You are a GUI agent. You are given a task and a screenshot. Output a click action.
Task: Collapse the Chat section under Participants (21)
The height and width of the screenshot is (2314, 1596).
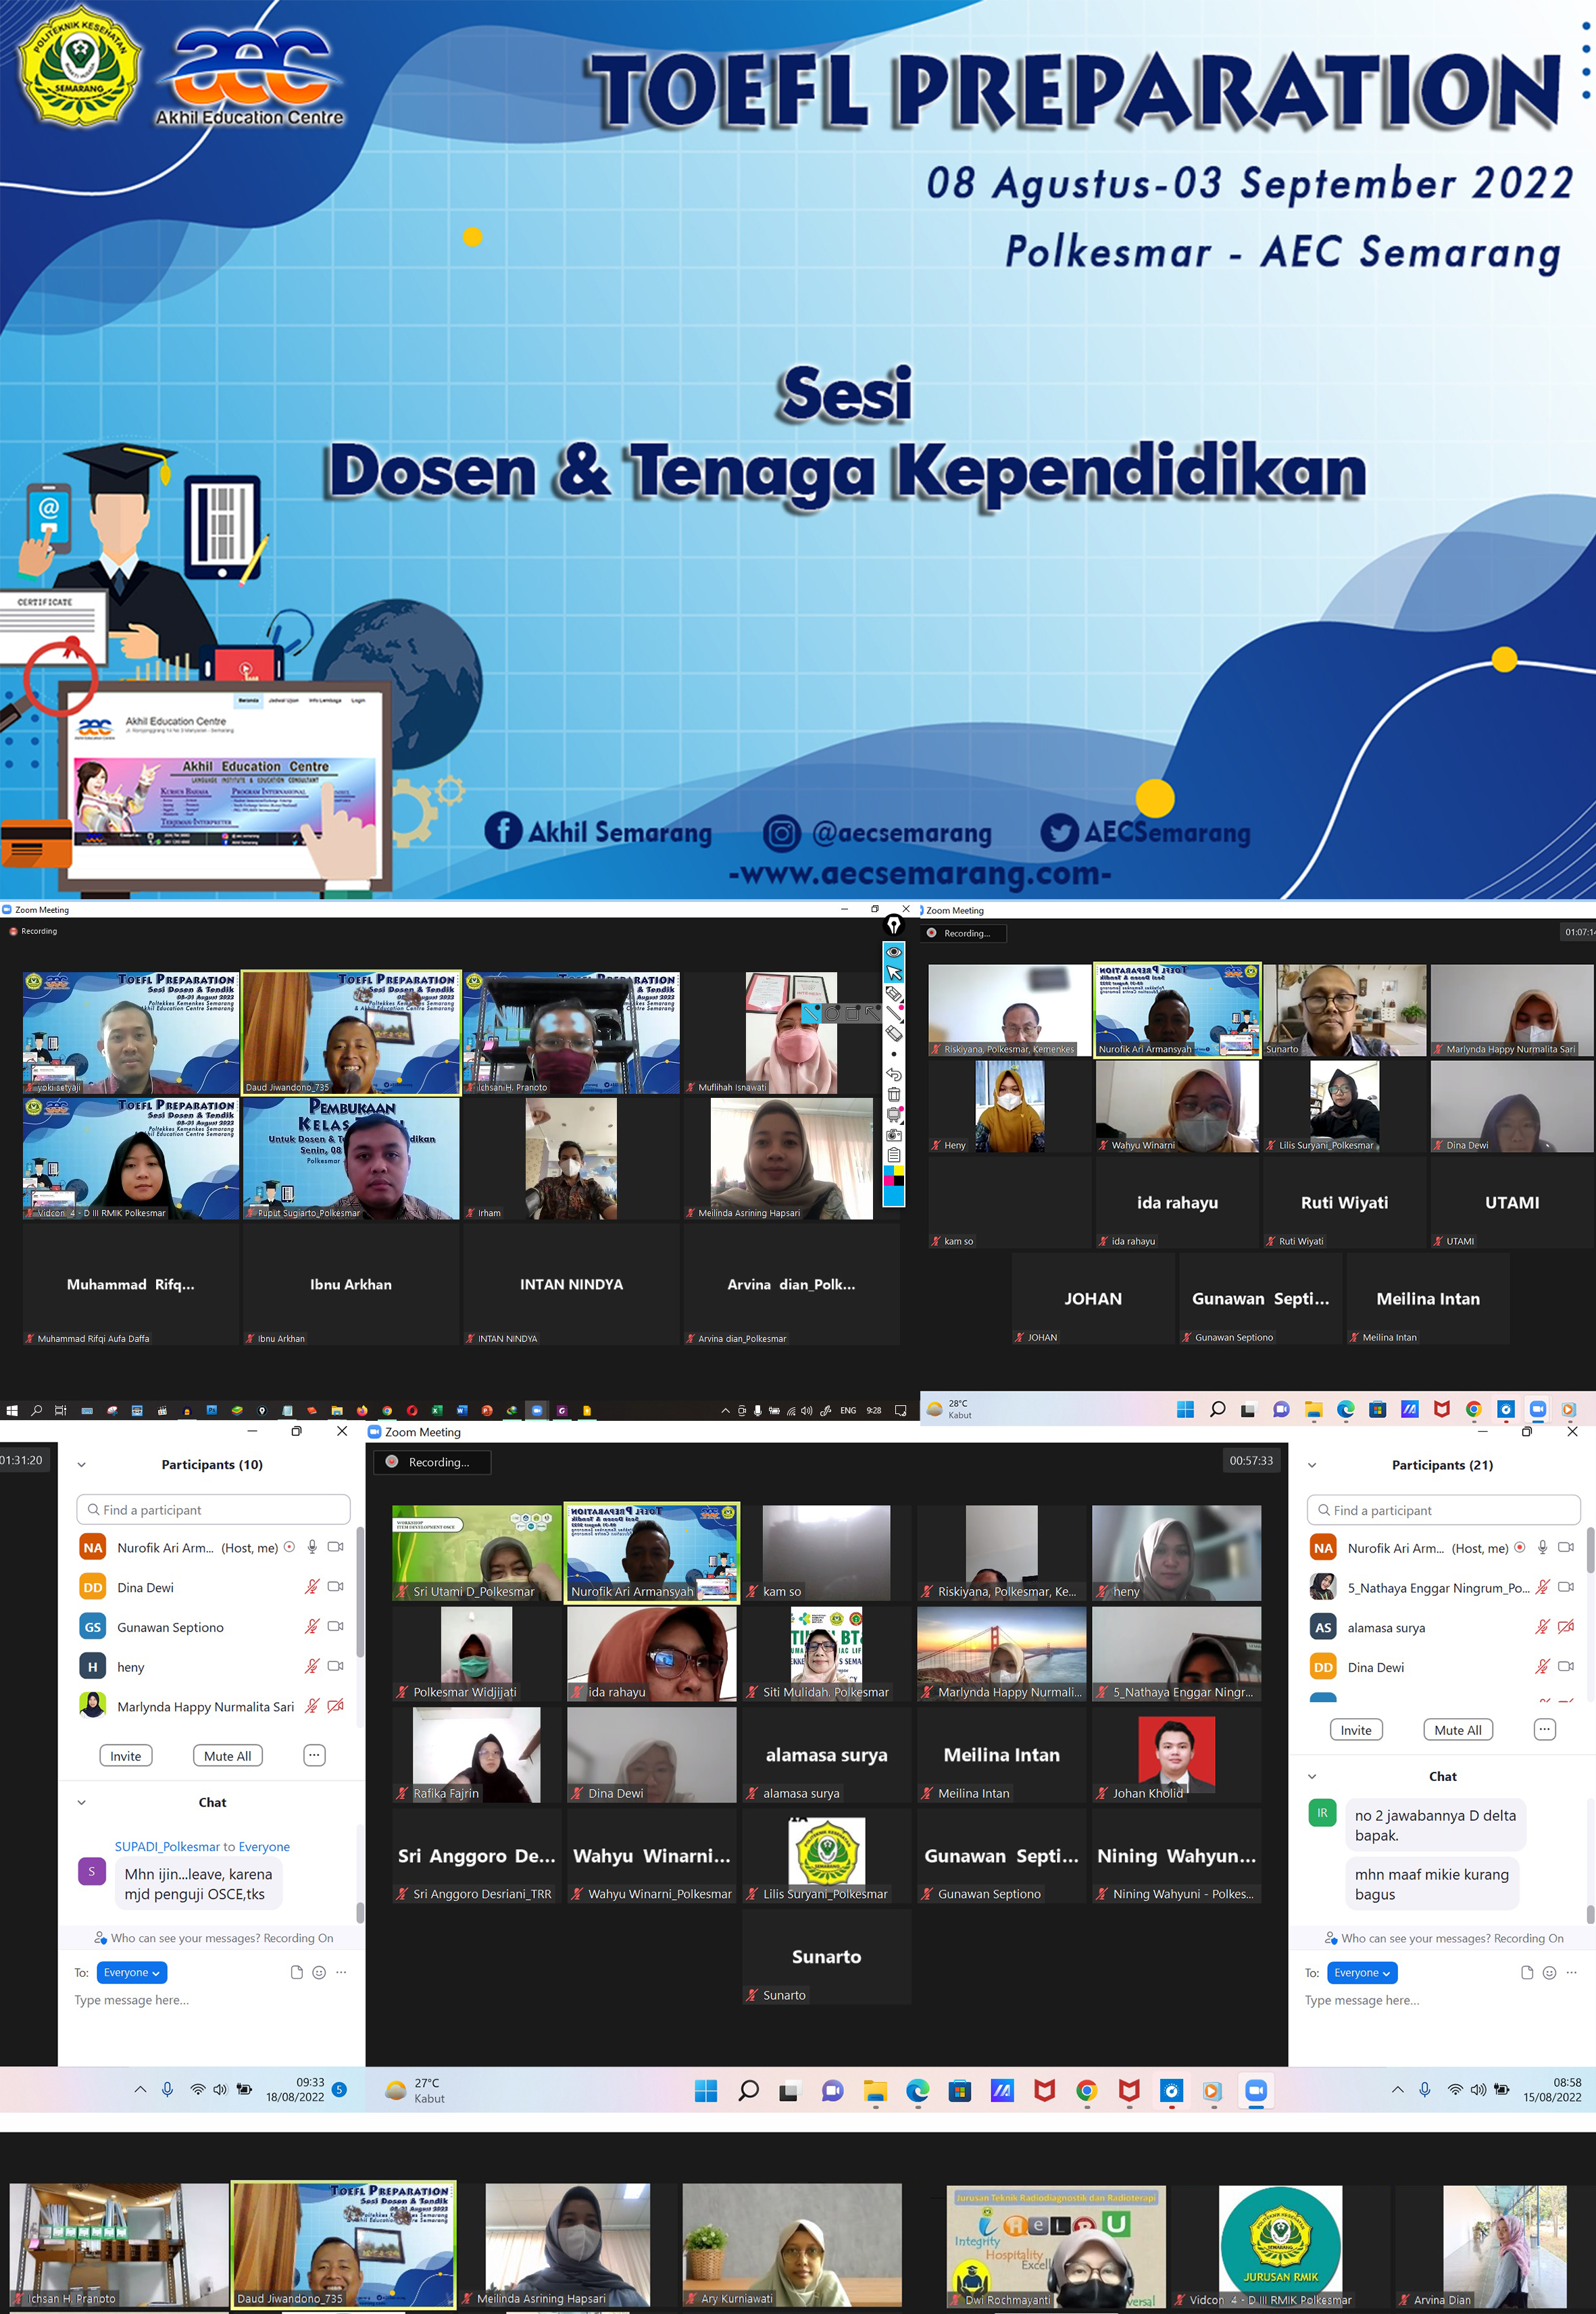[x=1312, y=1776]
